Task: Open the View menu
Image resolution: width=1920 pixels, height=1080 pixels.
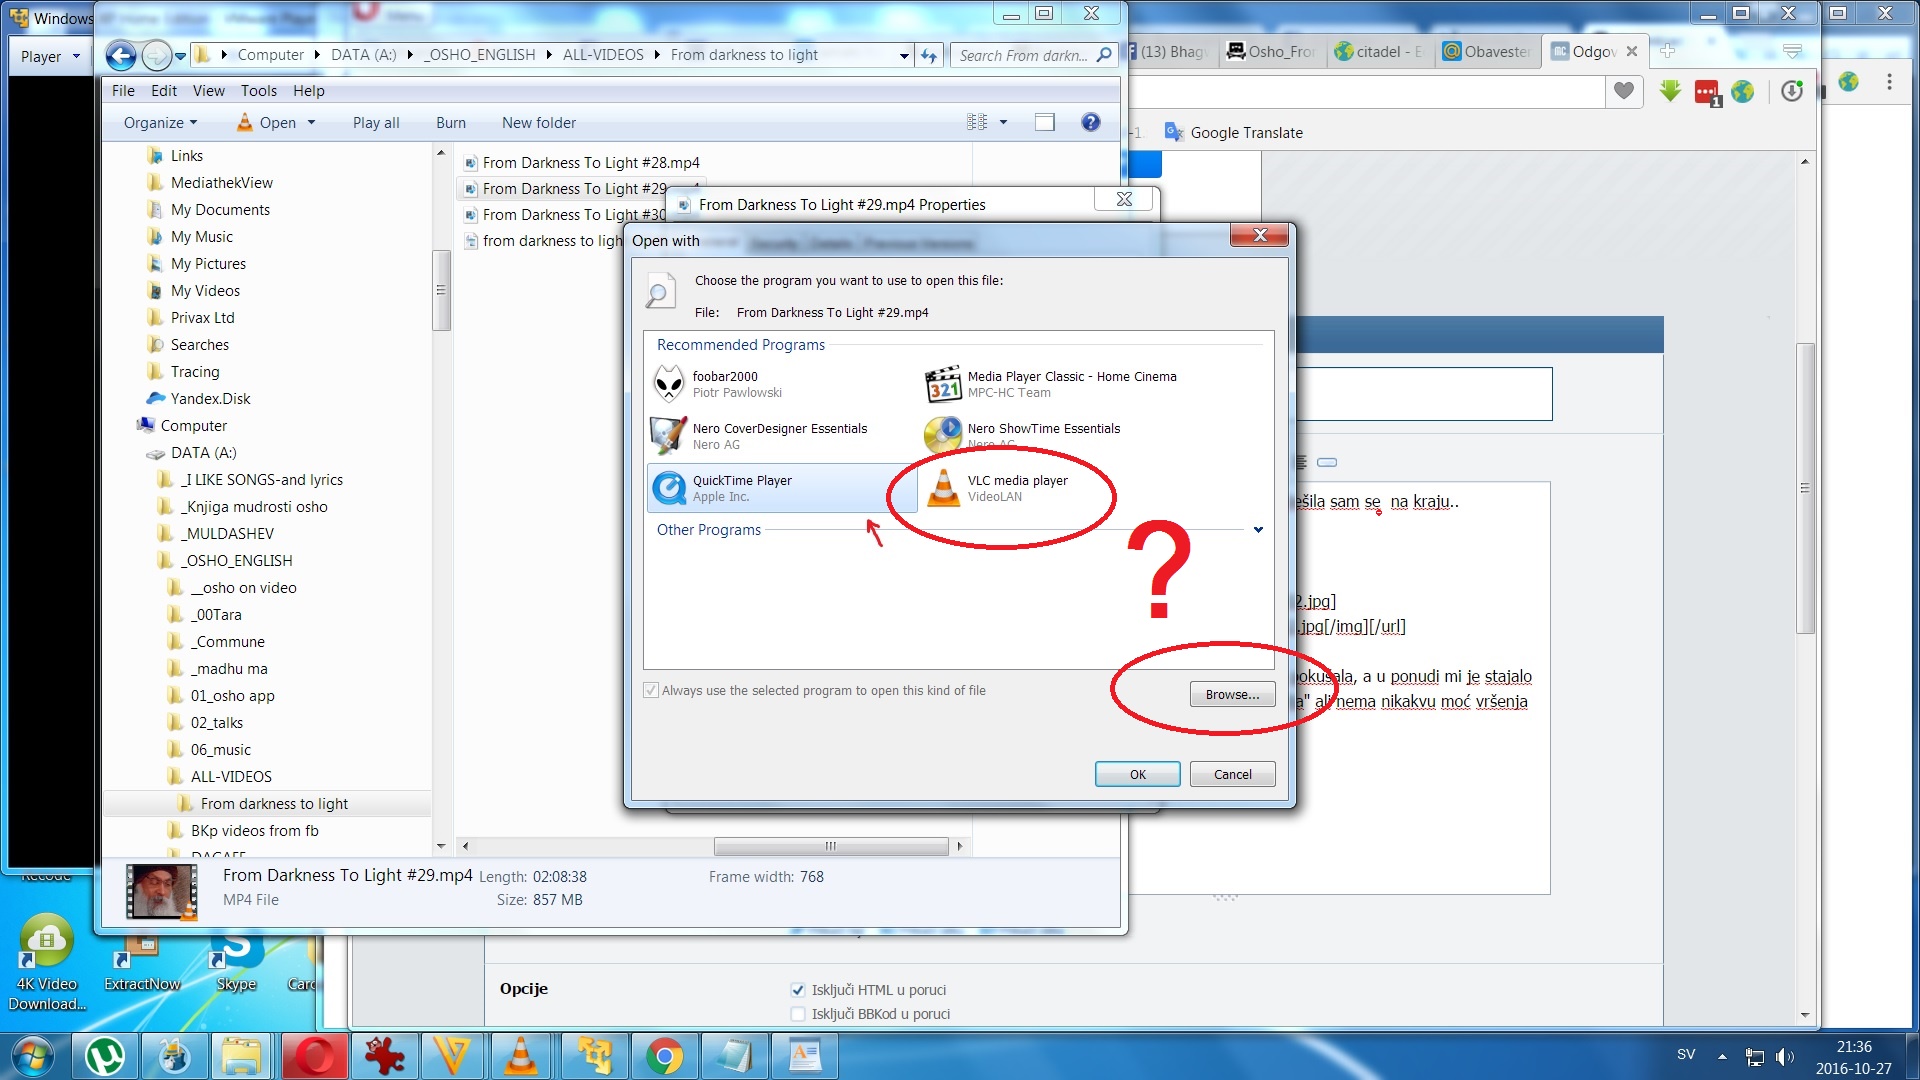Action: tap(208, 90)
